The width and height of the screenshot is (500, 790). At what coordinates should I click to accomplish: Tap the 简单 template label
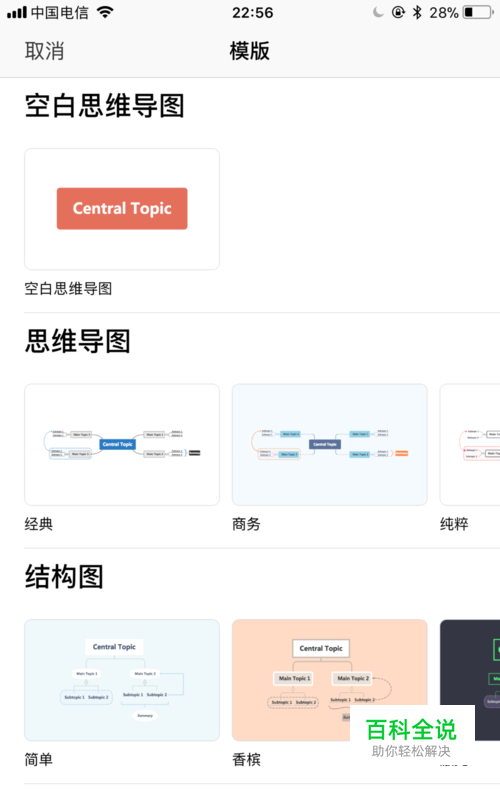39,759
